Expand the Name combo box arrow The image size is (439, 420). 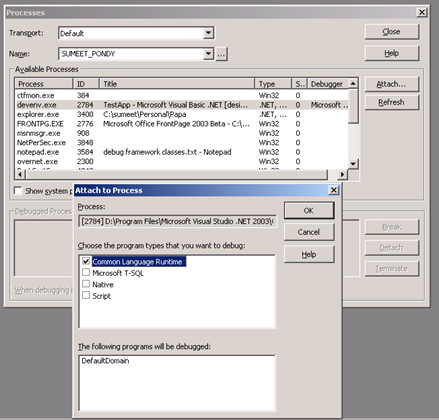coord(208,53)
